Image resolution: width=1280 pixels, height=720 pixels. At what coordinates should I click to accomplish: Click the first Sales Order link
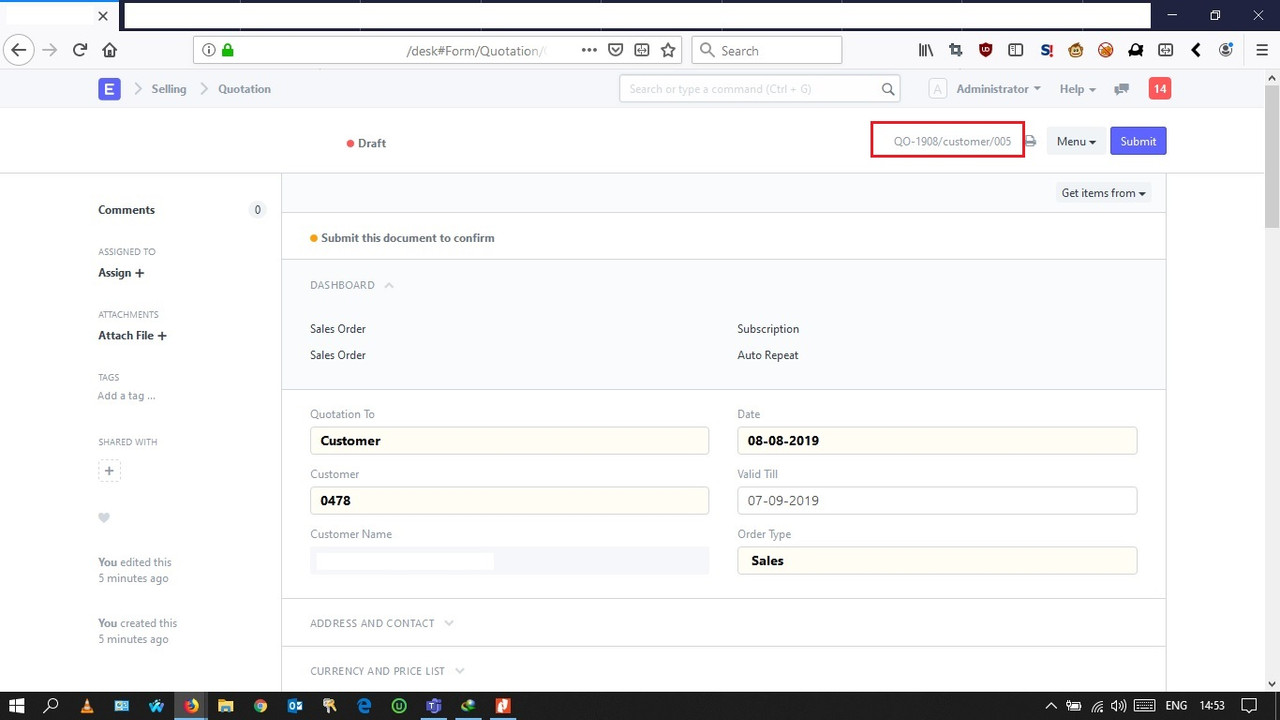coord(338,329)
